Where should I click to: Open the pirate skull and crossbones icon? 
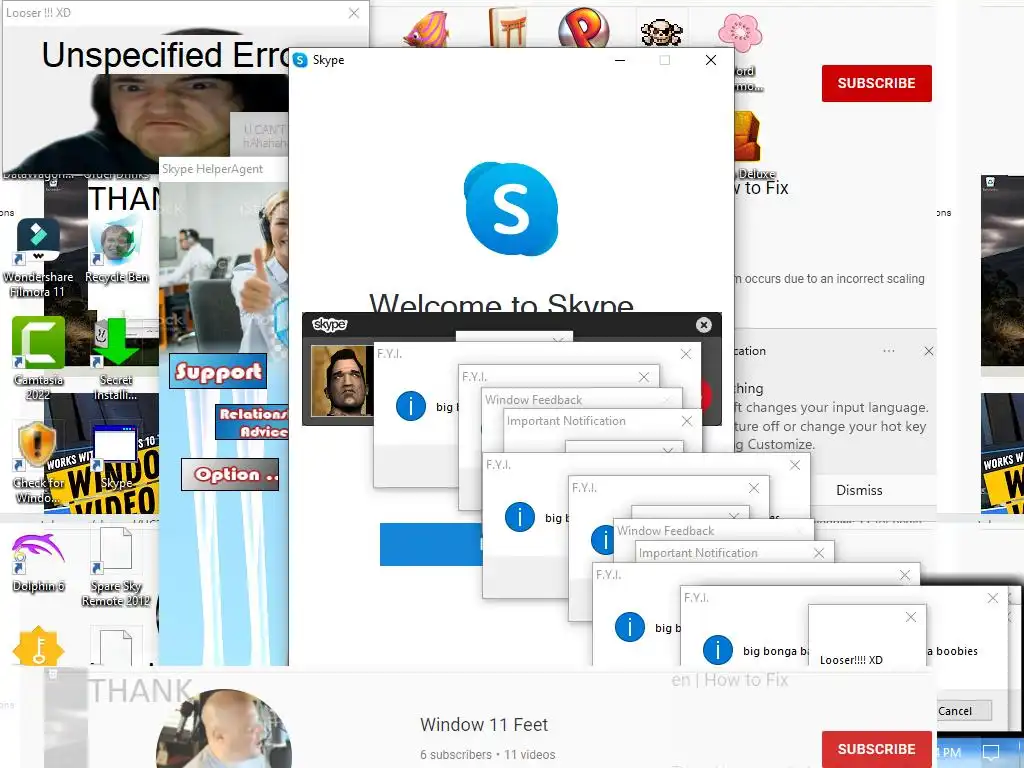662,31
